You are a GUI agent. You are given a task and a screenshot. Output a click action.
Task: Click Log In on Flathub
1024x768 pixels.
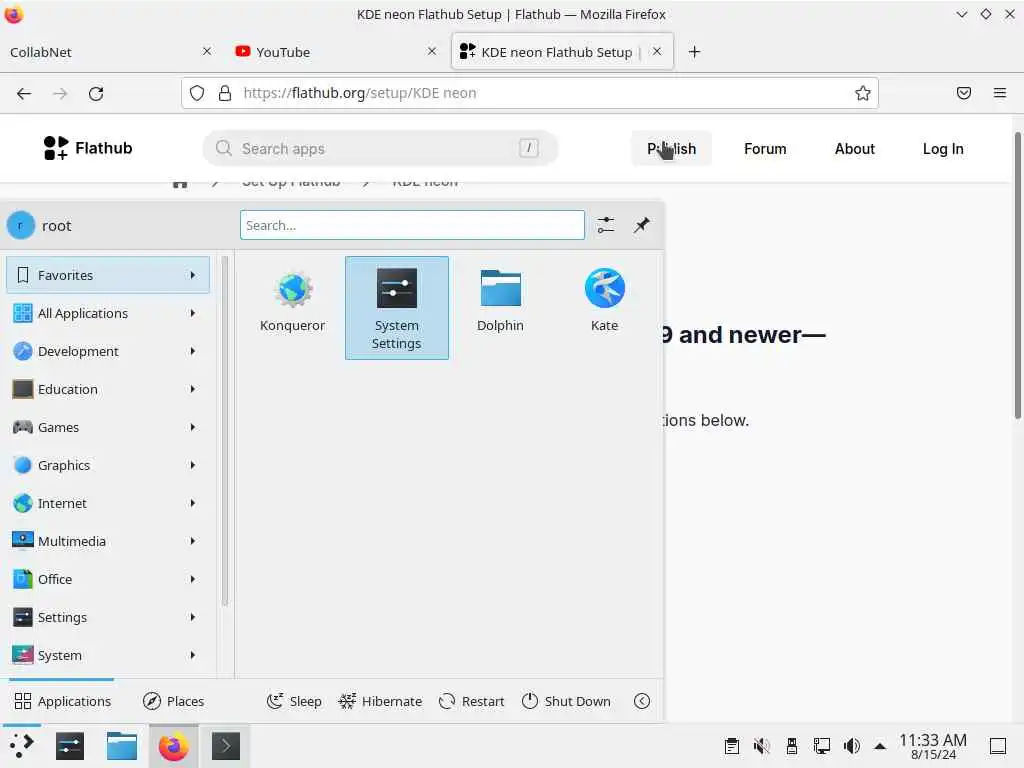[x=942, y=148]
